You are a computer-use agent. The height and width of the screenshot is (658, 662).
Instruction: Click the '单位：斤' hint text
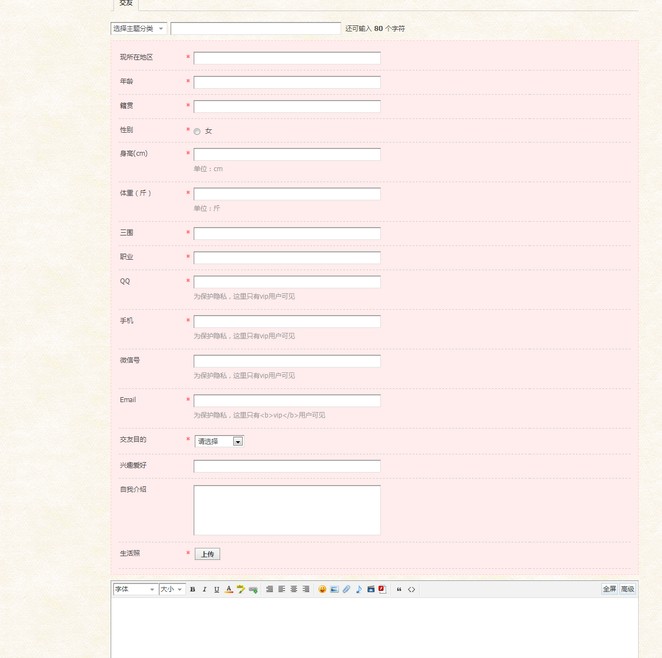tap(207, 209)
